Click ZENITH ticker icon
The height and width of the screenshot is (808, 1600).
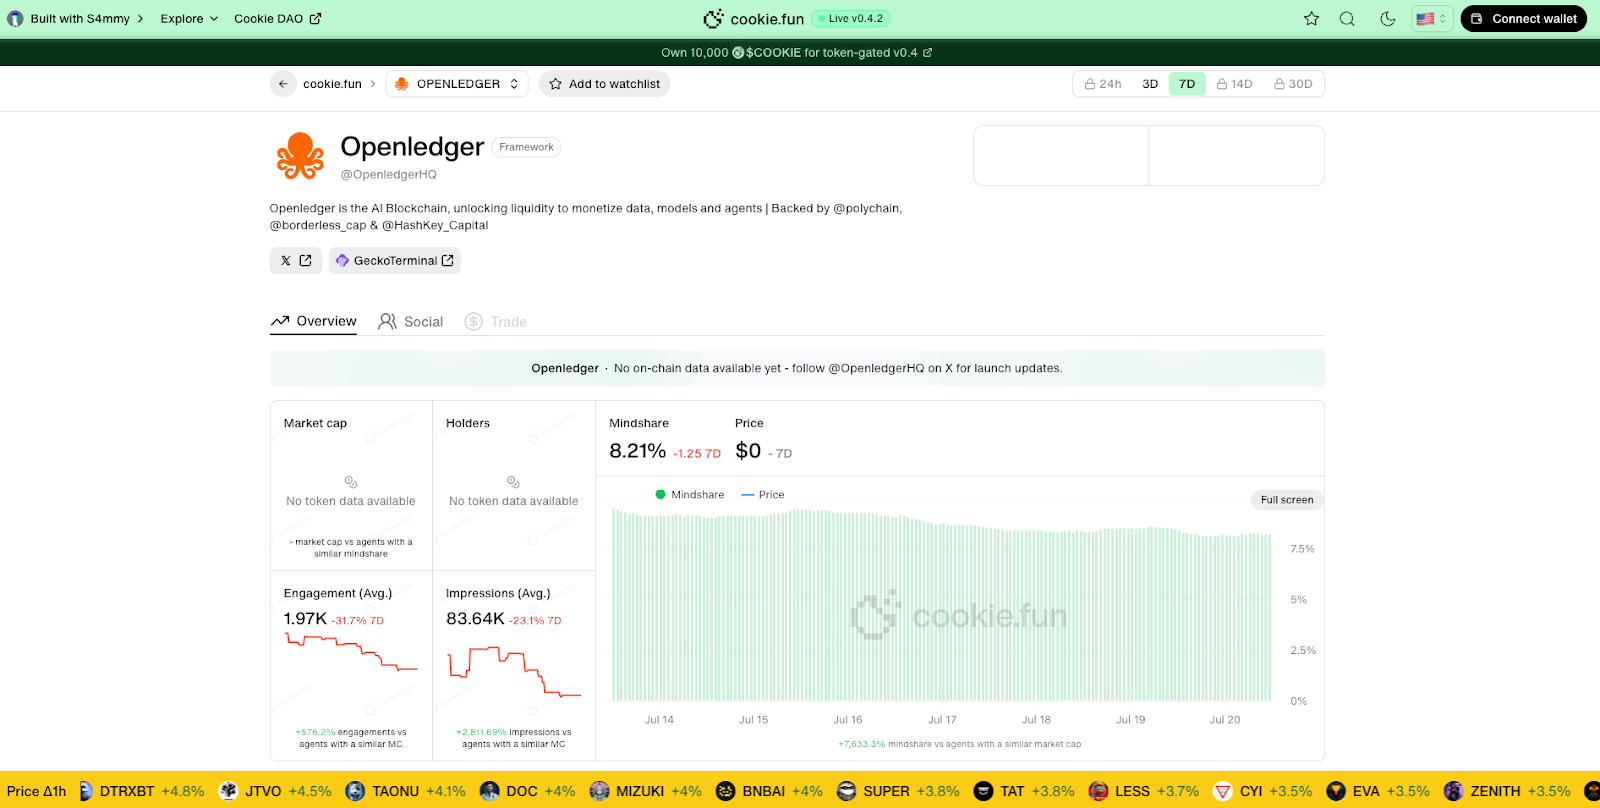coord(1453,791)
